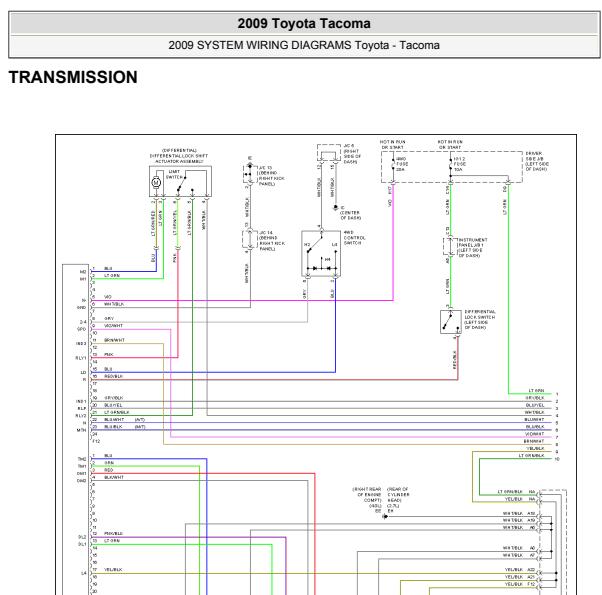Click the "(A/T)" note beside the BLU/WHT wire

tap(140, 420)
